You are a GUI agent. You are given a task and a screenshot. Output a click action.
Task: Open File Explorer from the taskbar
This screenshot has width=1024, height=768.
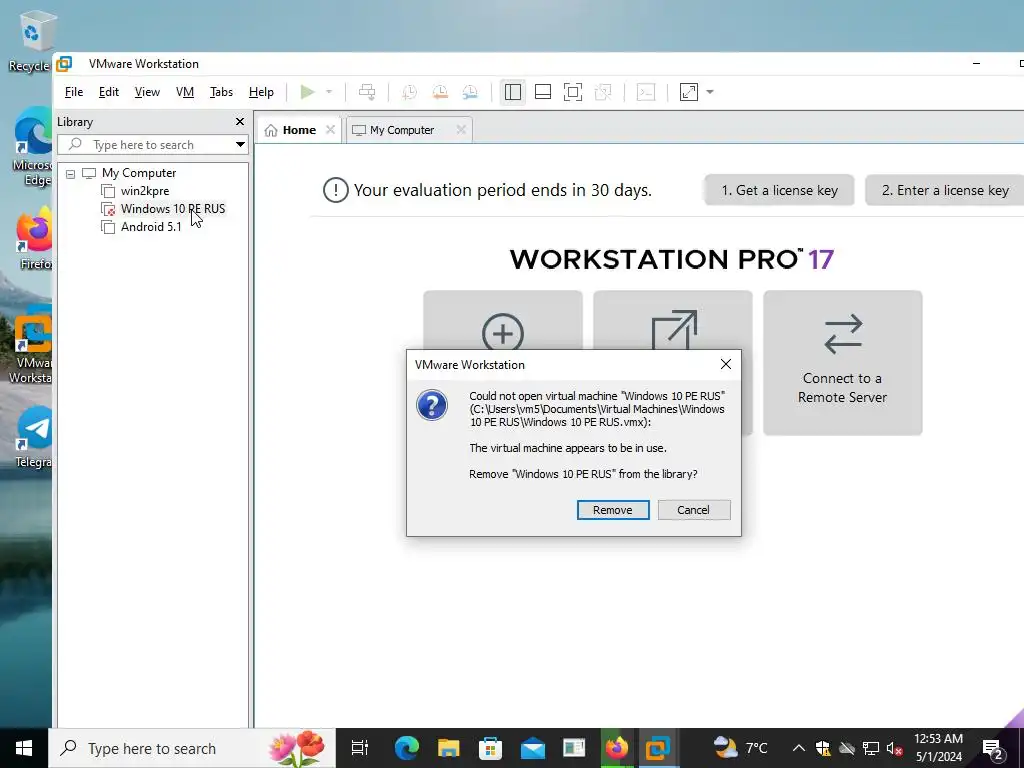[449, 748]
